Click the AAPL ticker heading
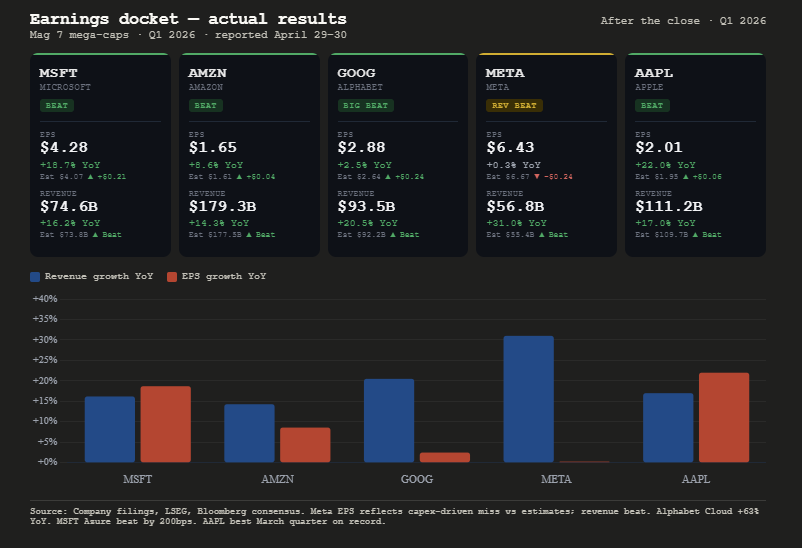802x548 pixels. tap(654, 73)
